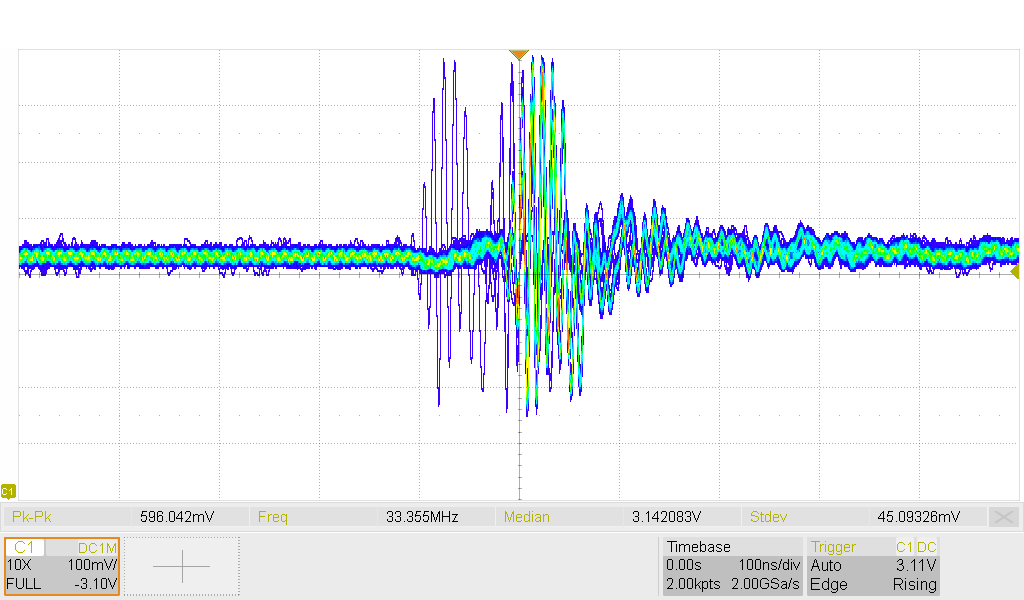Select the Pk-Pk measurement label
The height and width of the screenshot is (600, 1024).
[33, 517]
